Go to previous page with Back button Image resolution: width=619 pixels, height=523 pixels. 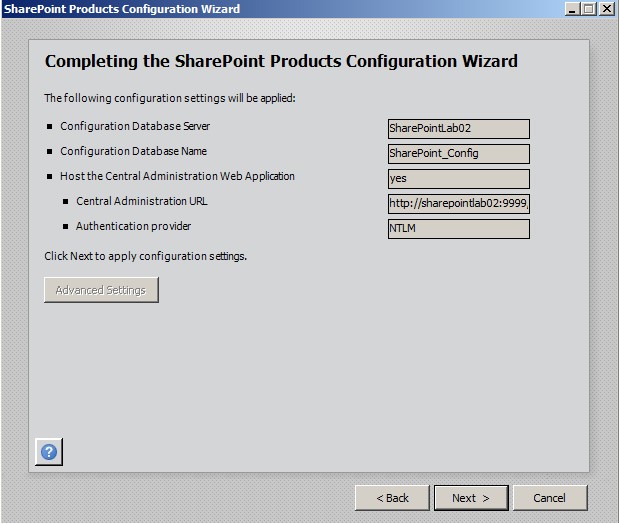coord(392,498)
